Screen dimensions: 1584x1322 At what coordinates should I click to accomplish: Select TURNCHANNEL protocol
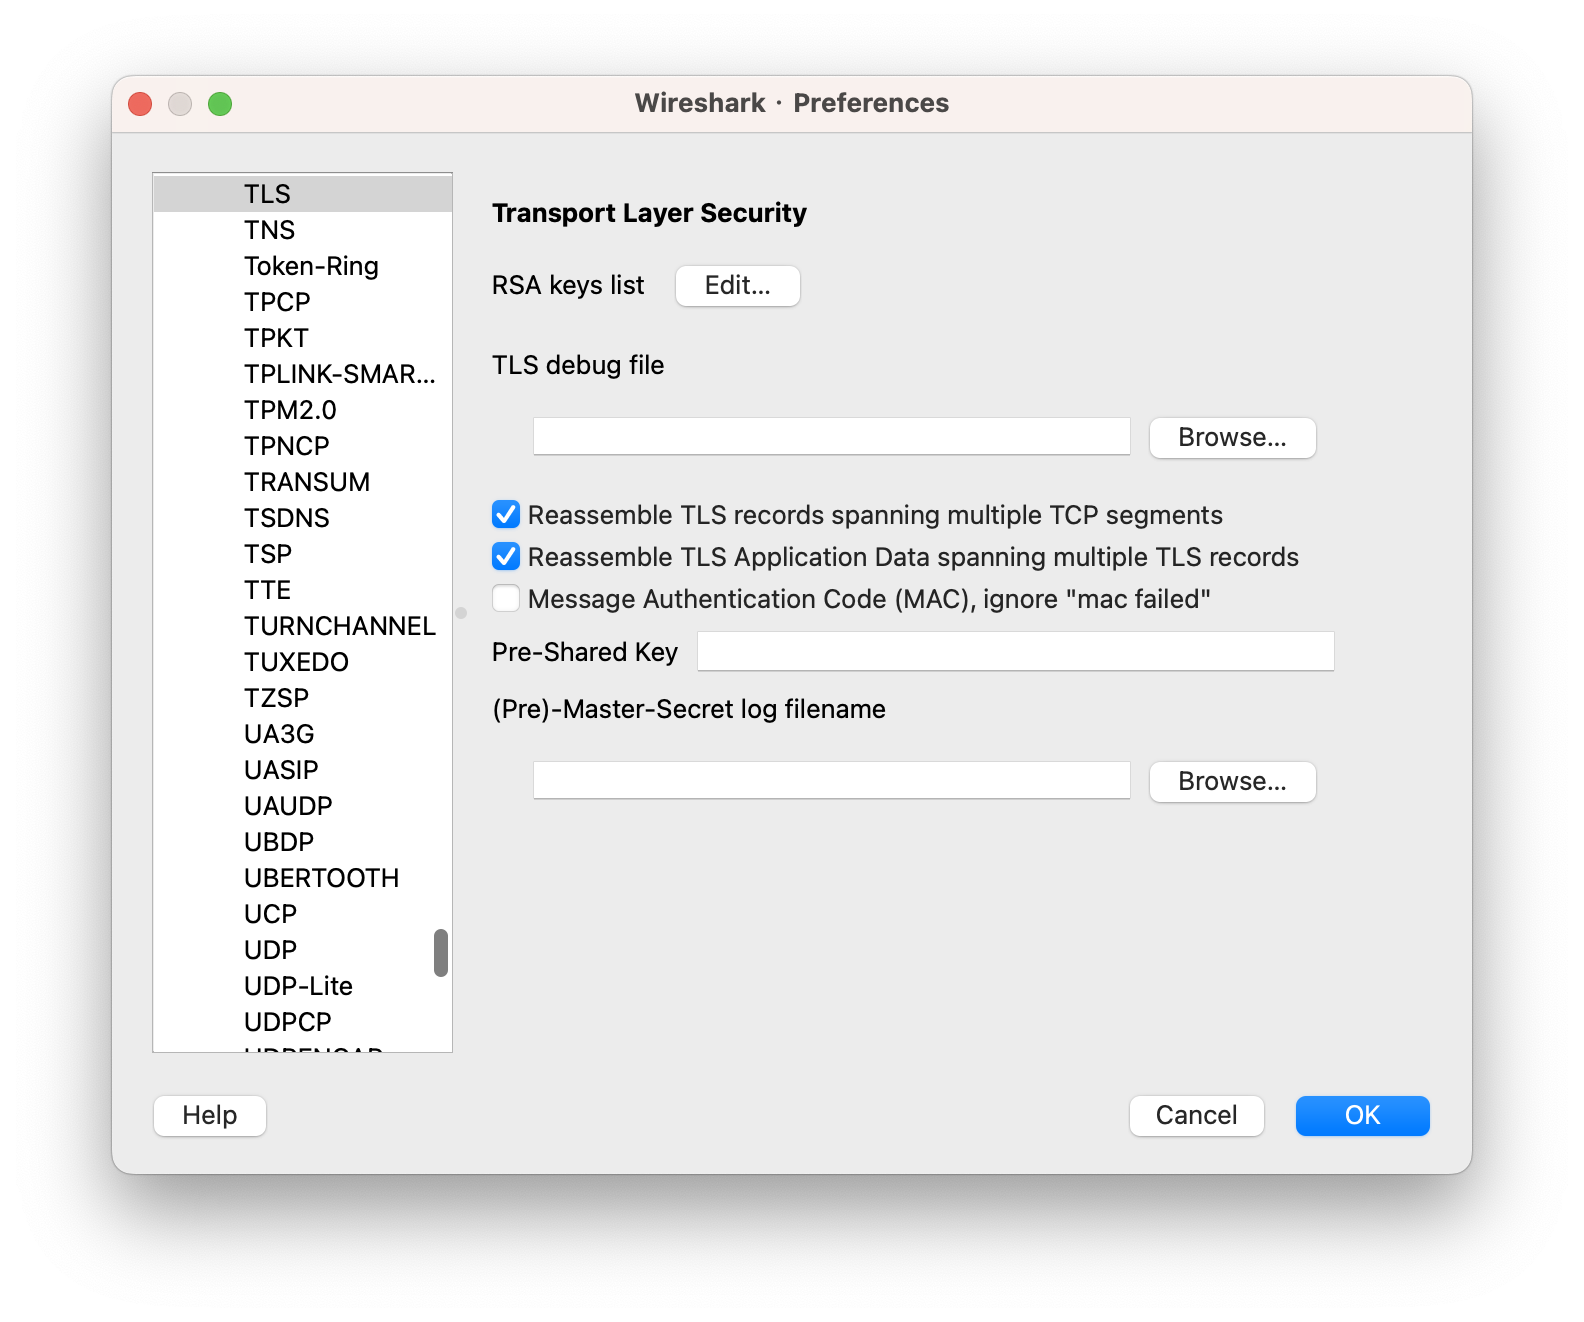pos(302,626)
